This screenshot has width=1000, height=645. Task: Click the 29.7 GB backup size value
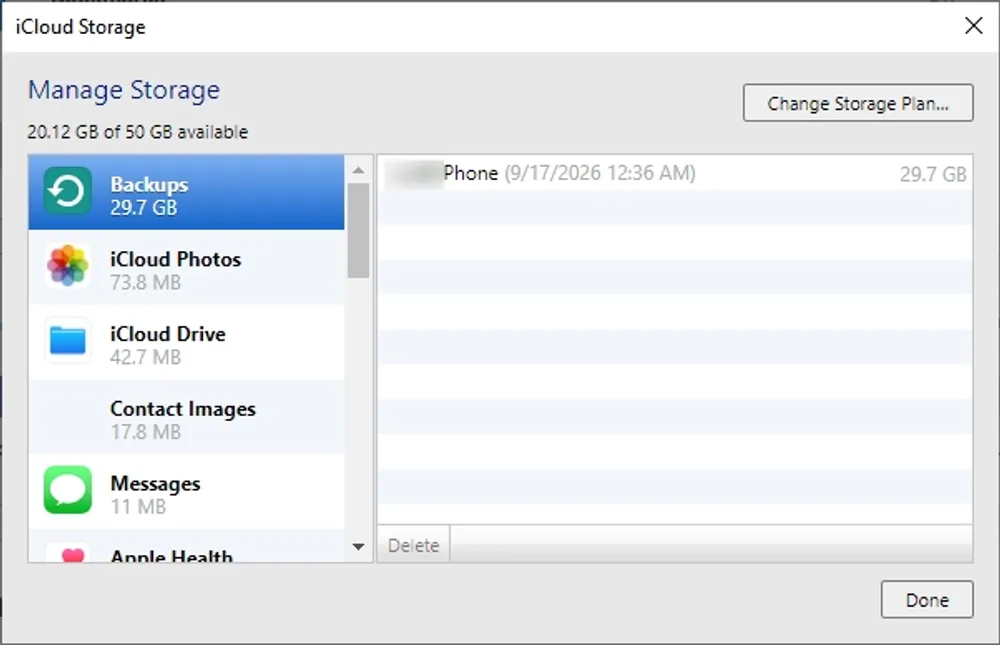point(933,174)
